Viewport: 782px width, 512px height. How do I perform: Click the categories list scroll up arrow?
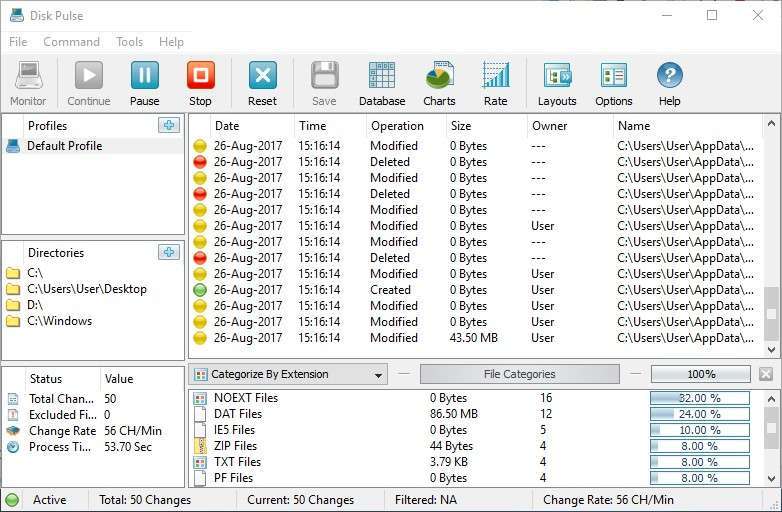(x=771, y=399)
